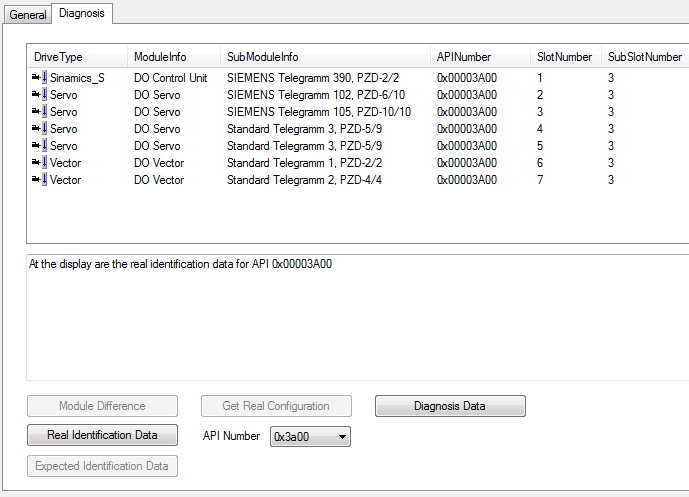Click Expected Identification Data button
Screen dimensions: 689x497
(x=102, y=466)
